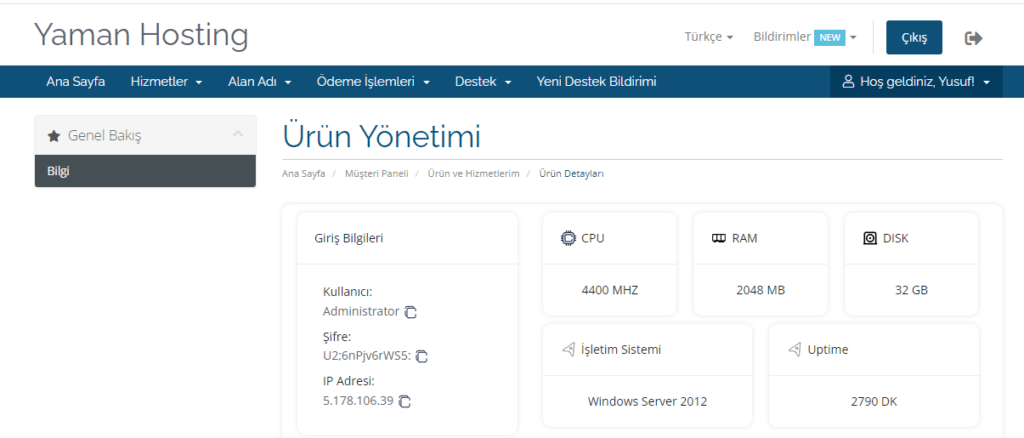The height and width of the screenshot is (438, 1024).
Task: Click the Uptime paper-plane icon
Action: 794,349
